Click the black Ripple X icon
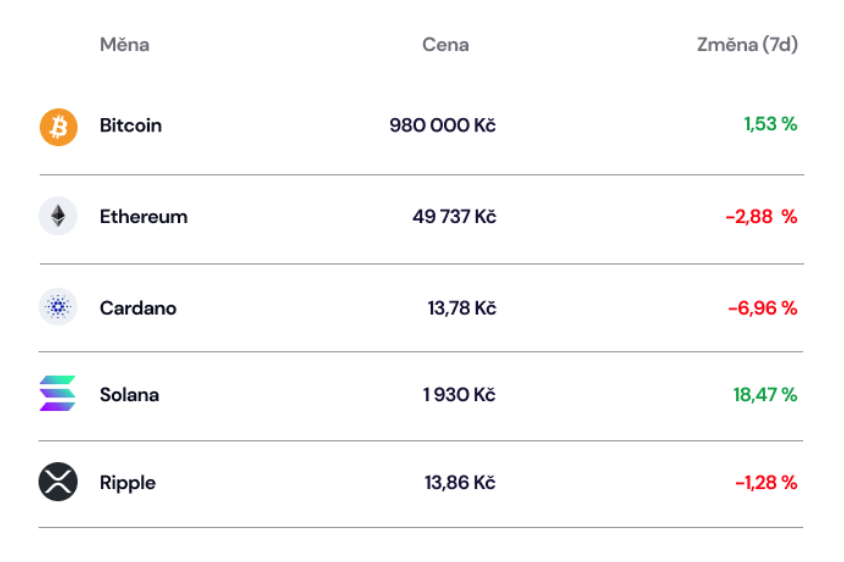Image resolution: width=844 pixels, height=562 pixels. tap(58, 482)
